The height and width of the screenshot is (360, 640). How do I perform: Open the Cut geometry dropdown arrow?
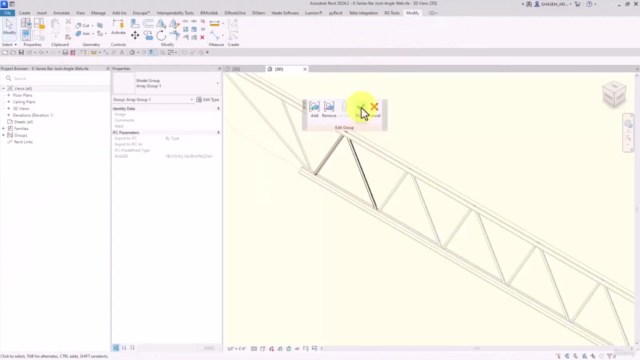click(x=92, y=25)
